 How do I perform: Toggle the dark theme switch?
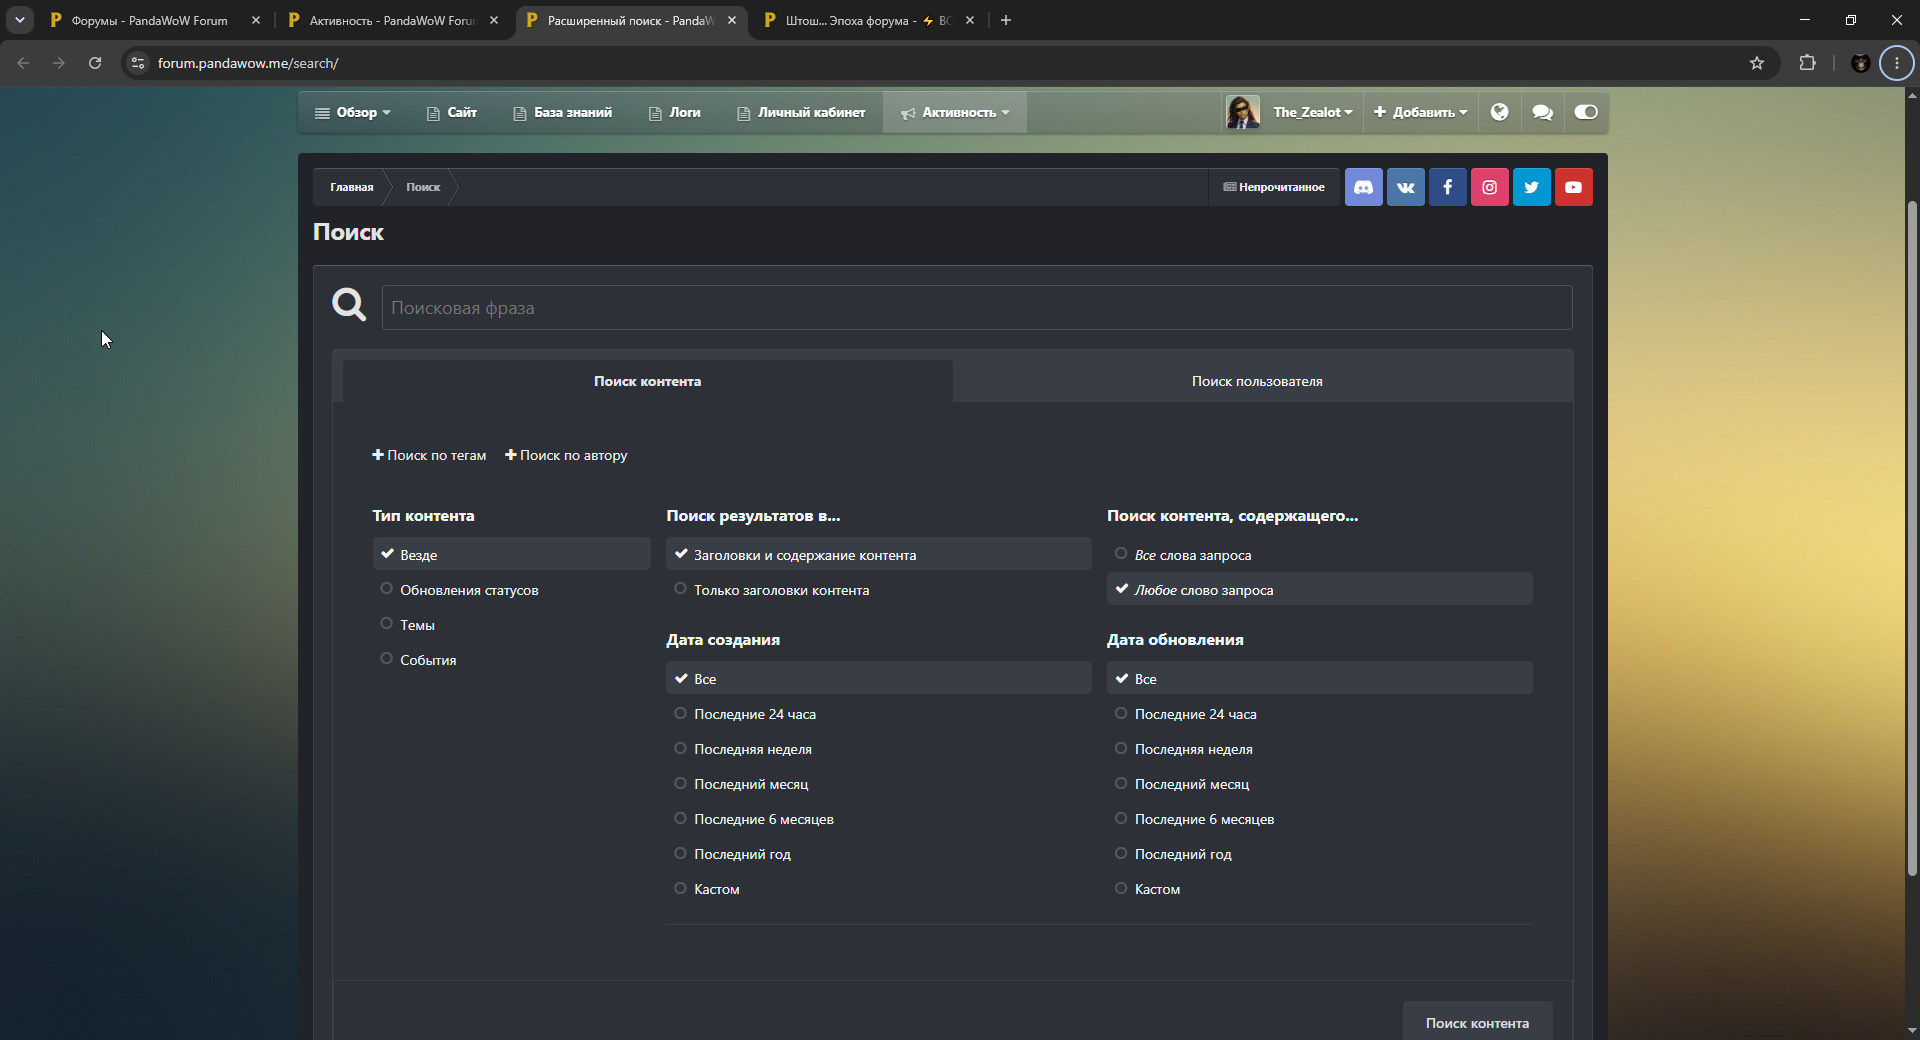pos(1586,112)
